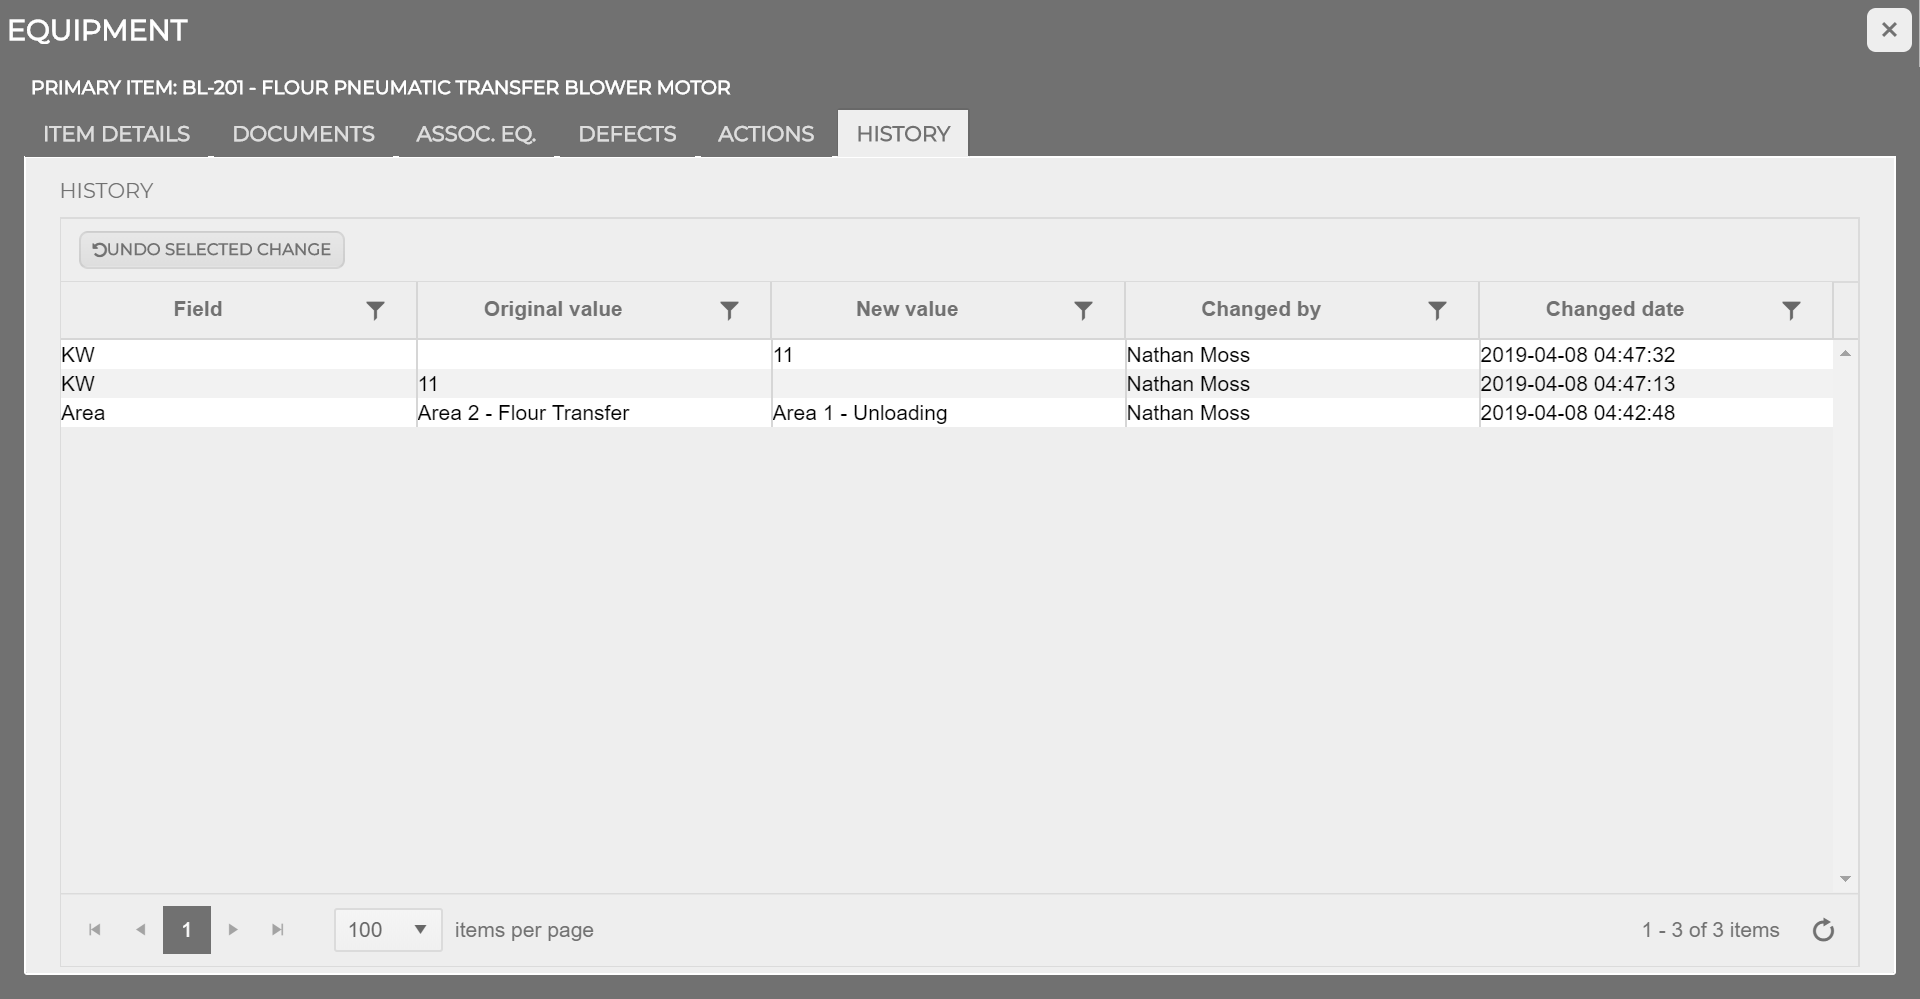The width and height of the screenshot is (1920, 999).
Task: Select page 1 button
Action: (187, 930)
